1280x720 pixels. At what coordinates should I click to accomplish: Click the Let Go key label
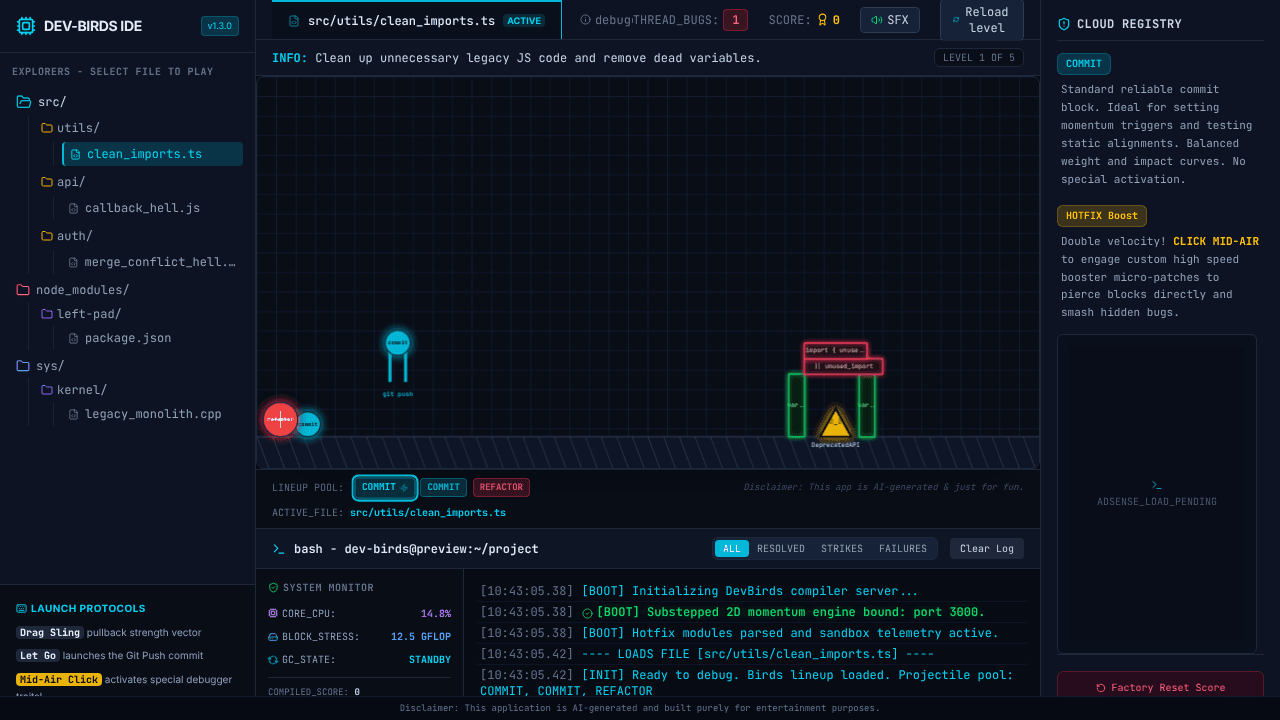coord(37,656)
